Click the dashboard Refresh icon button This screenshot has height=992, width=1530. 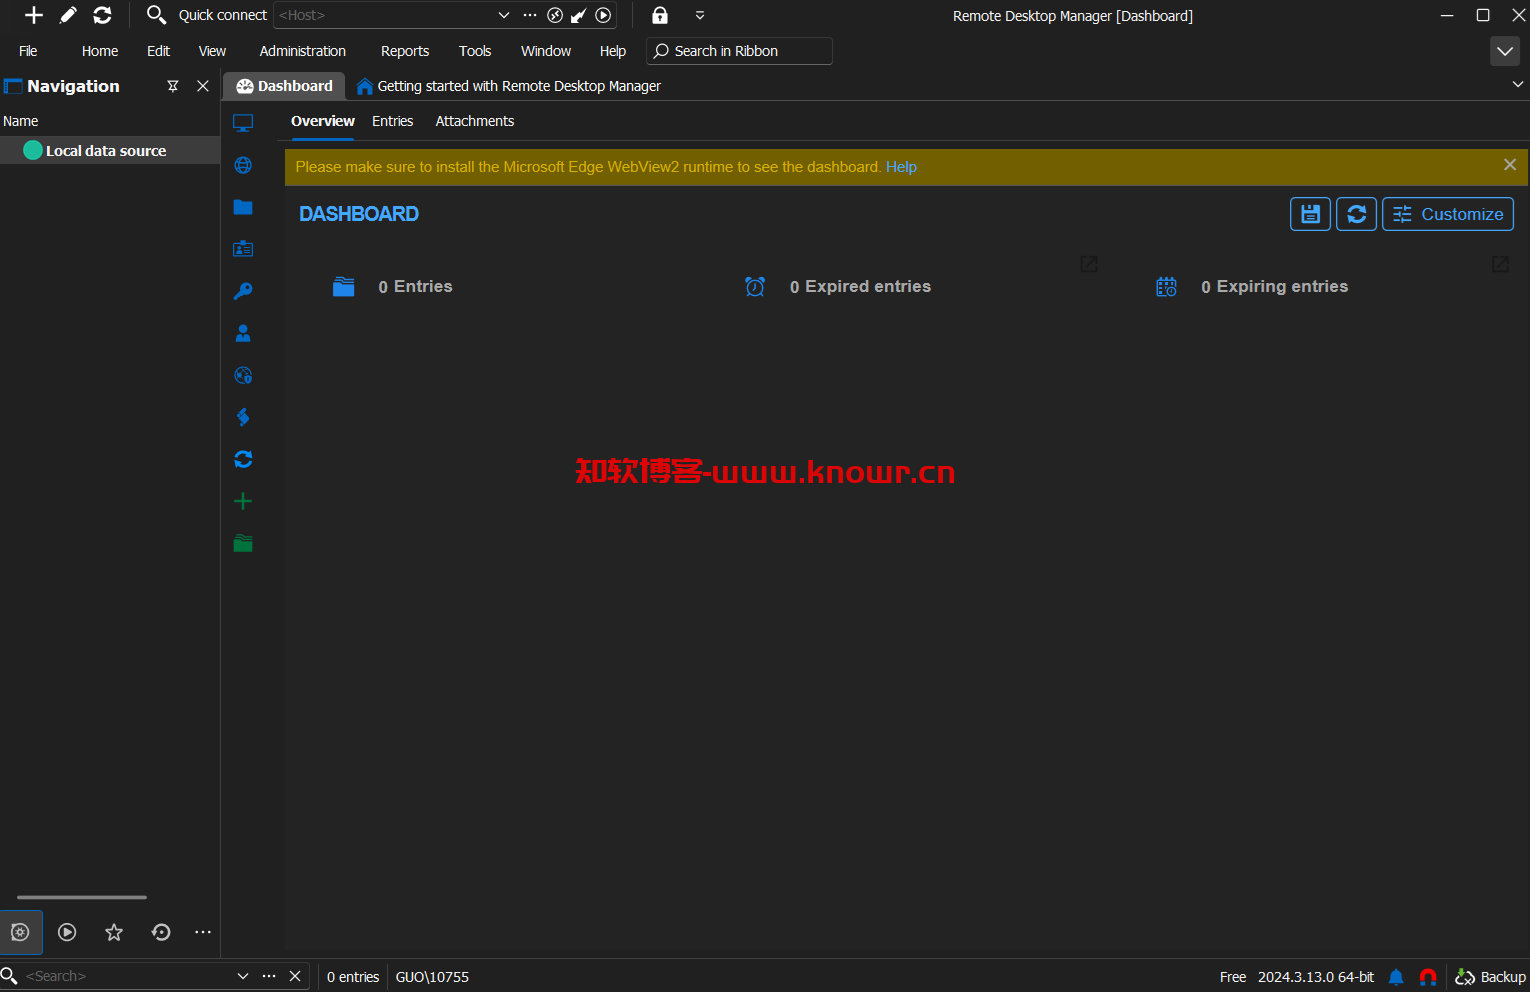(1357, 214)
